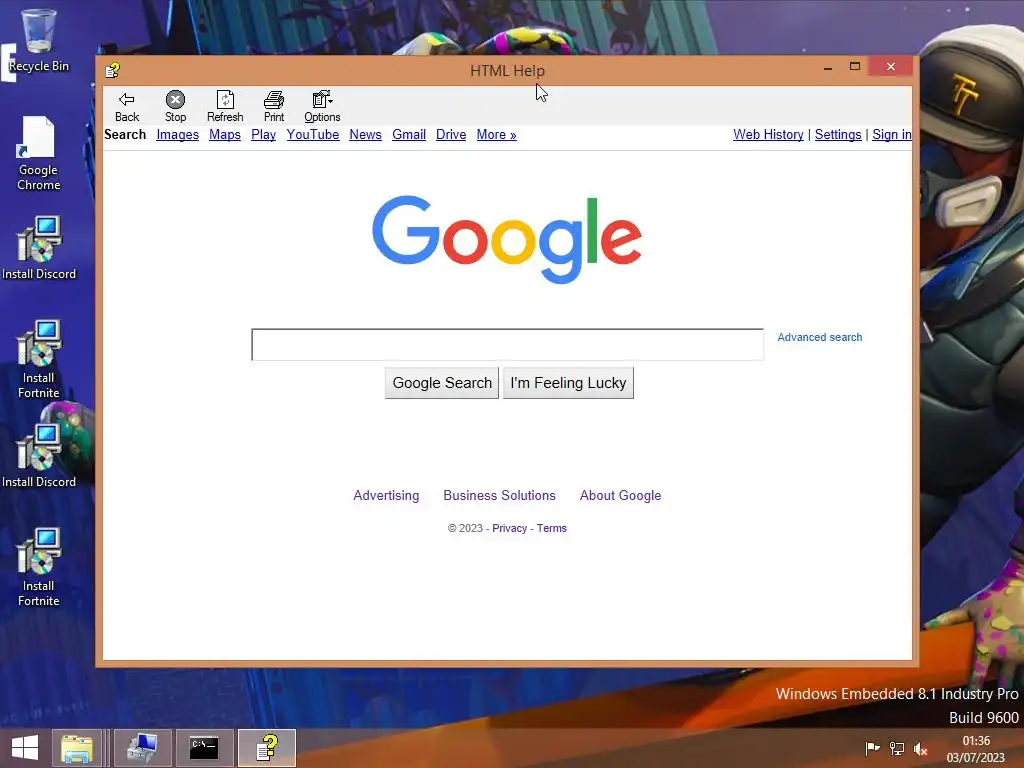Open the Privacy link
This screenshot has width=1024, height=768.
[509, 528]
